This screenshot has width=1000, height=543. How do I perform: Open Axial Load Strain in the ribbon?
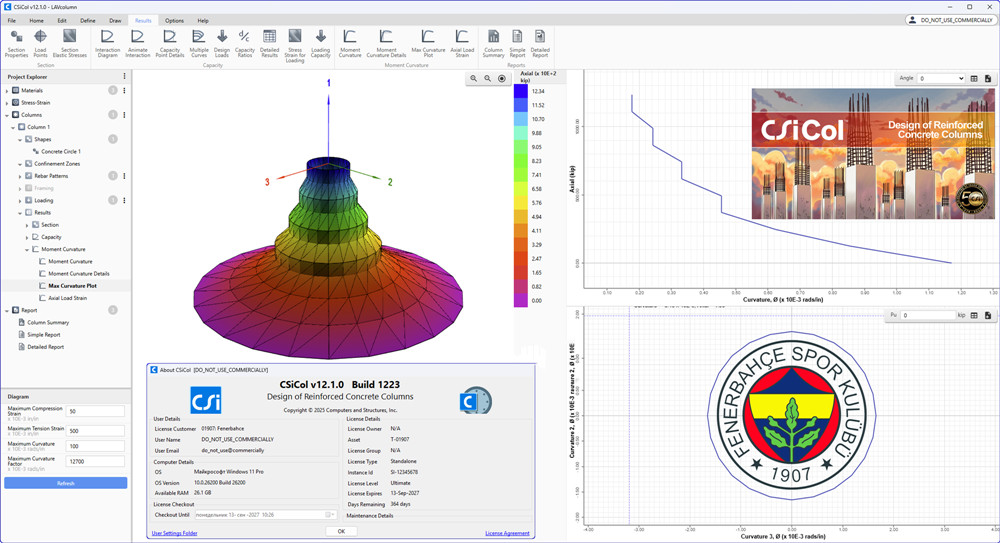pyautogui.click(x=462, y=43)
